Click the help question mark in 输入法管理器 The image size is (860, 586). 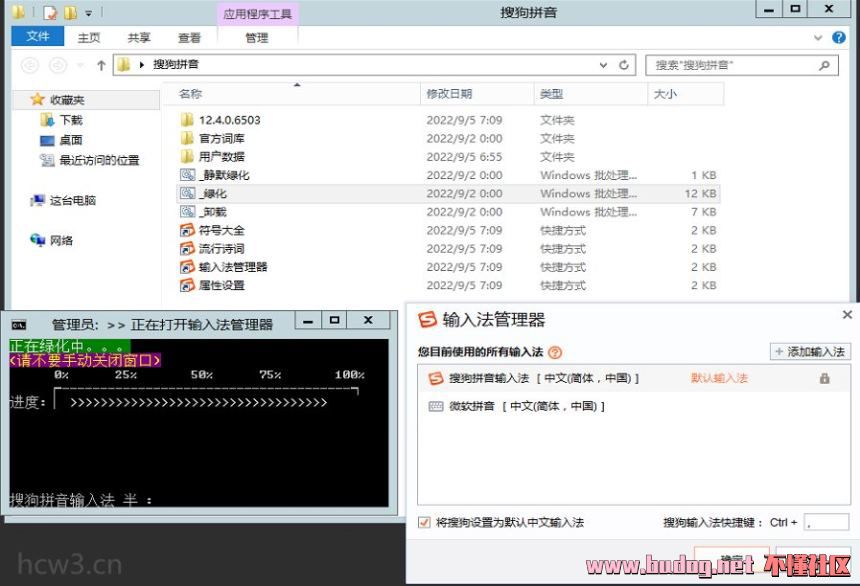pyautogui.click(x=555, y=352)
